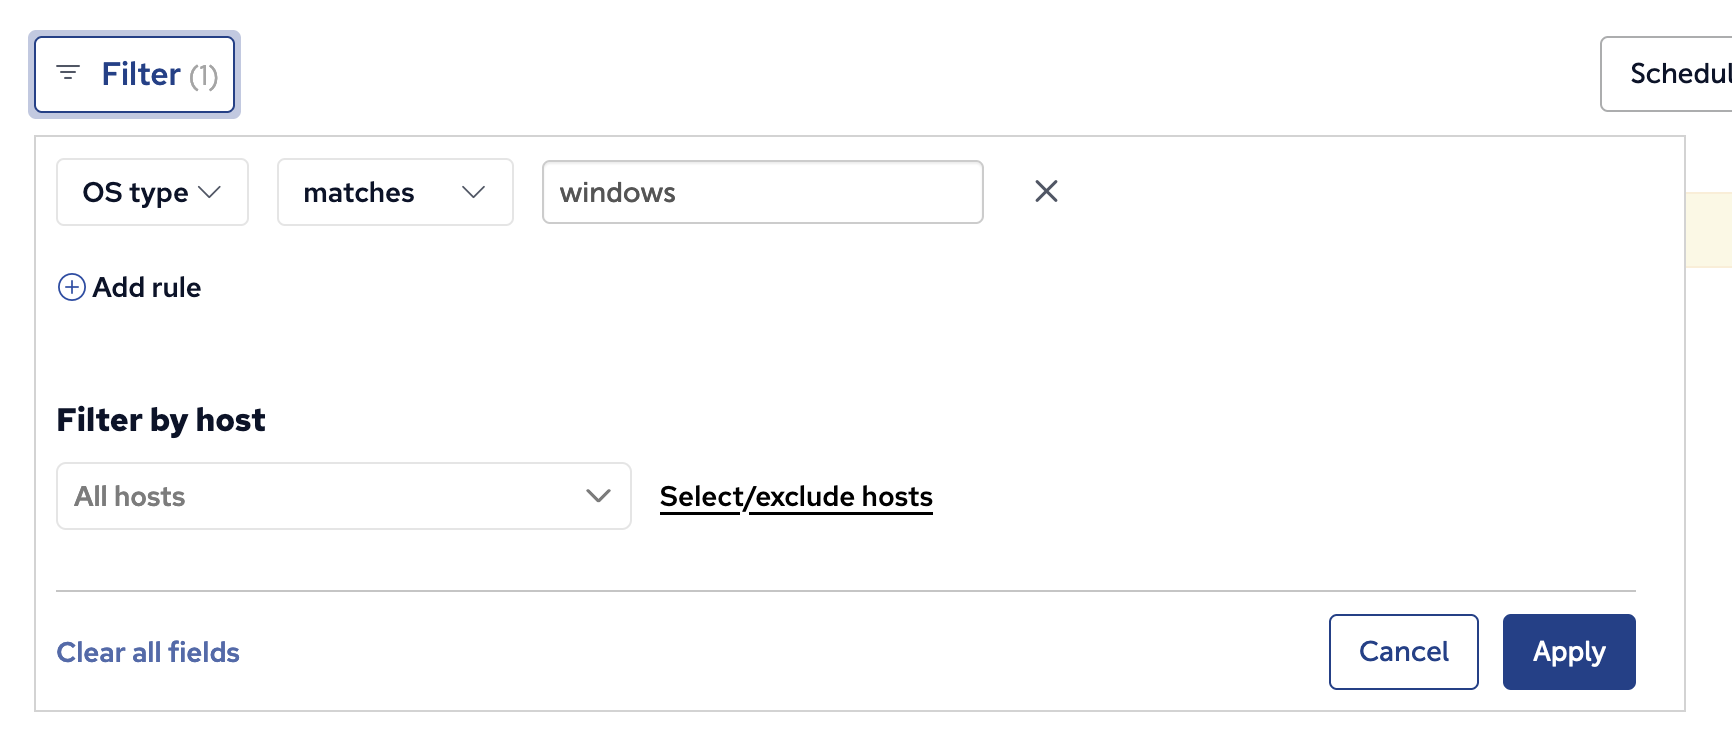Apply the filter
This screenshot has width=1732, height=752.
(1568, 652)
